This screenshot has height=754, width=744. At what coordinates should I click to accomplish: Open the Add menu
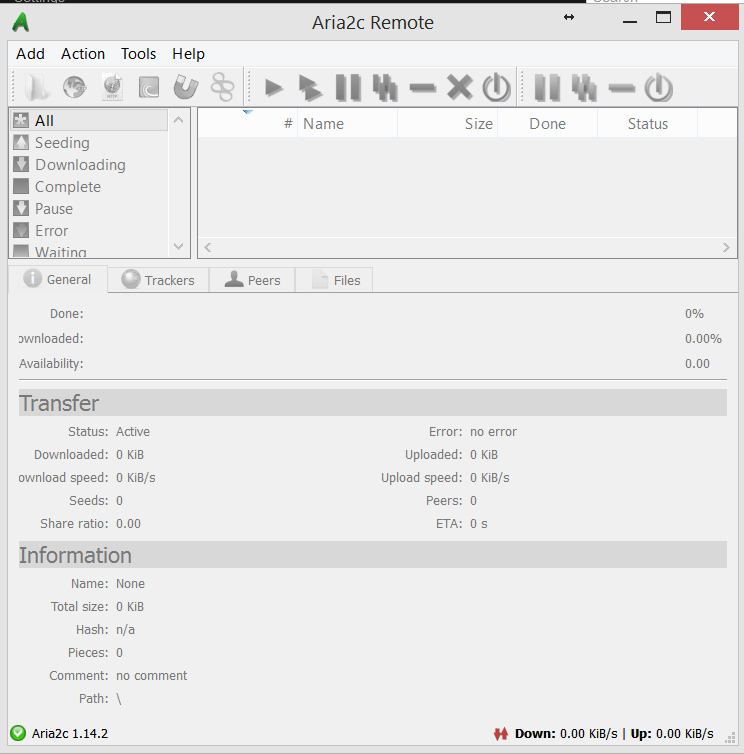tap(31, 54)
